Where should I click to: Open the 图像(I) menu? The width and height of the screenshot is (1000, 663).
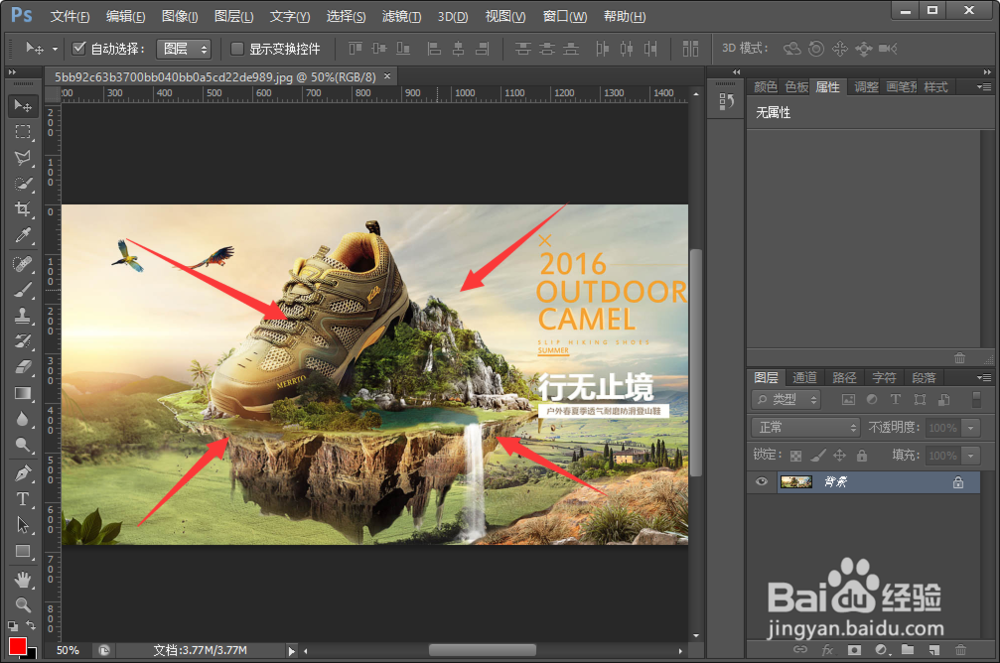(x=180, y=17)
